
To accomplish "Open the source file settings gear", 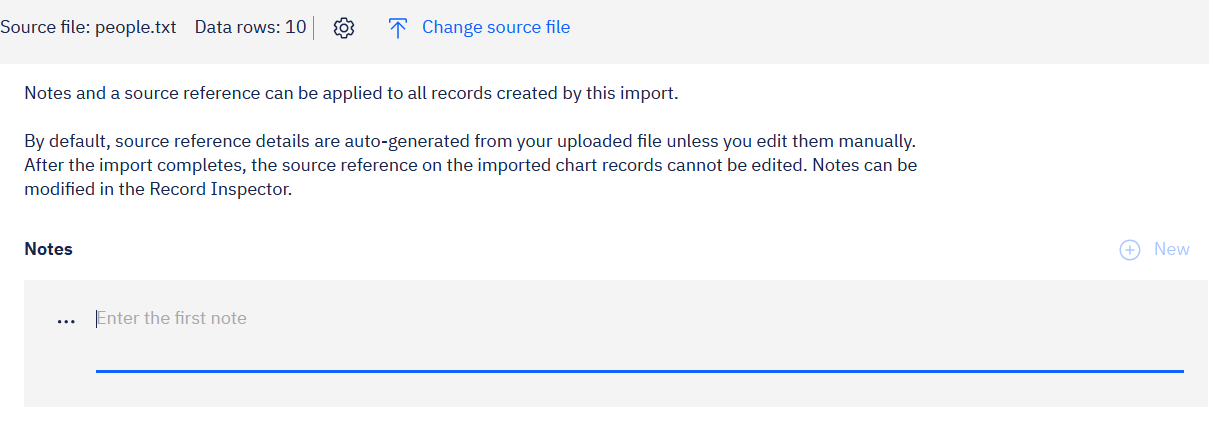I will tap(344, 28).
